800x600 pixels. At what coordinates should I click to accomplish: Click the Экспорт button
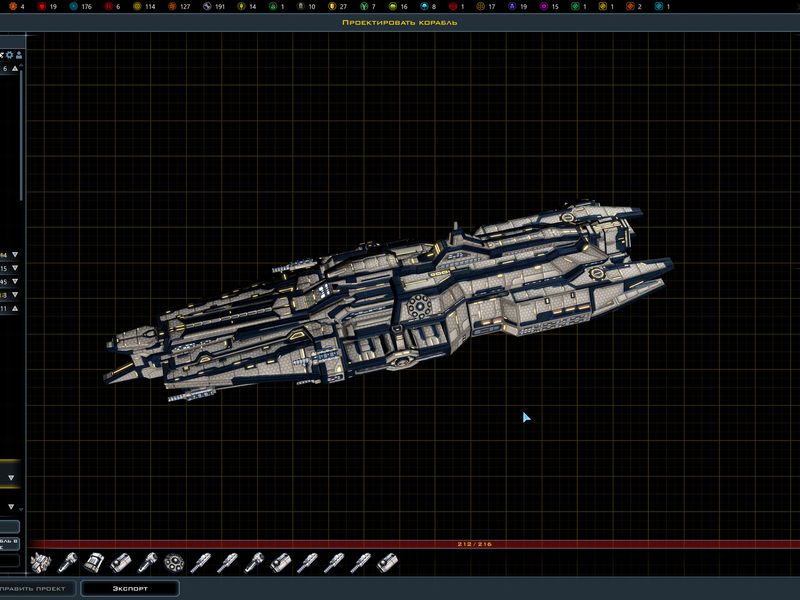pyautogui.click(x=130, y=588)
